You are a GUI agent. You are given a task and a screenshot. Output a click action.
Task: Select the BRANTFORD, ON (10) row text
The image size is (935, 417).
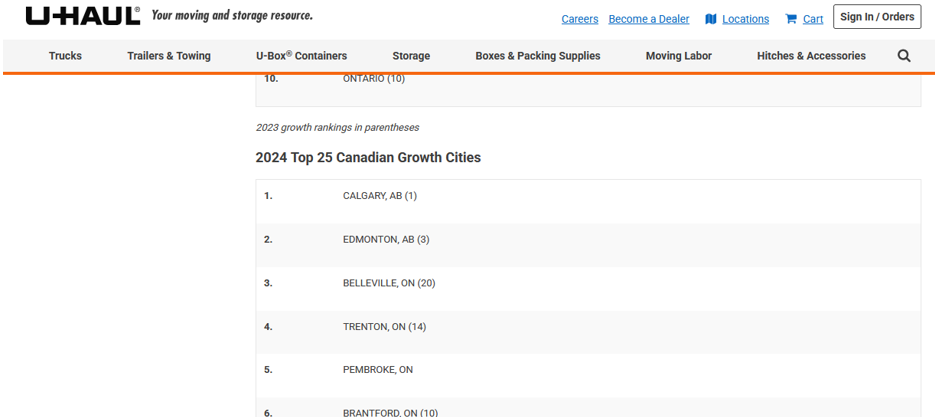point(390,413)
